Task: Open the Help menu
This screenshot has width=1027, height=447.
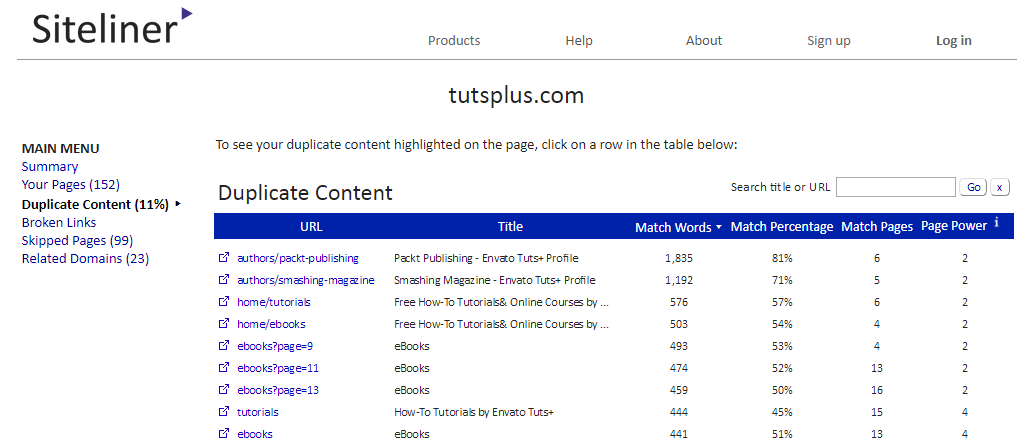Action: (x=579, y=41)
